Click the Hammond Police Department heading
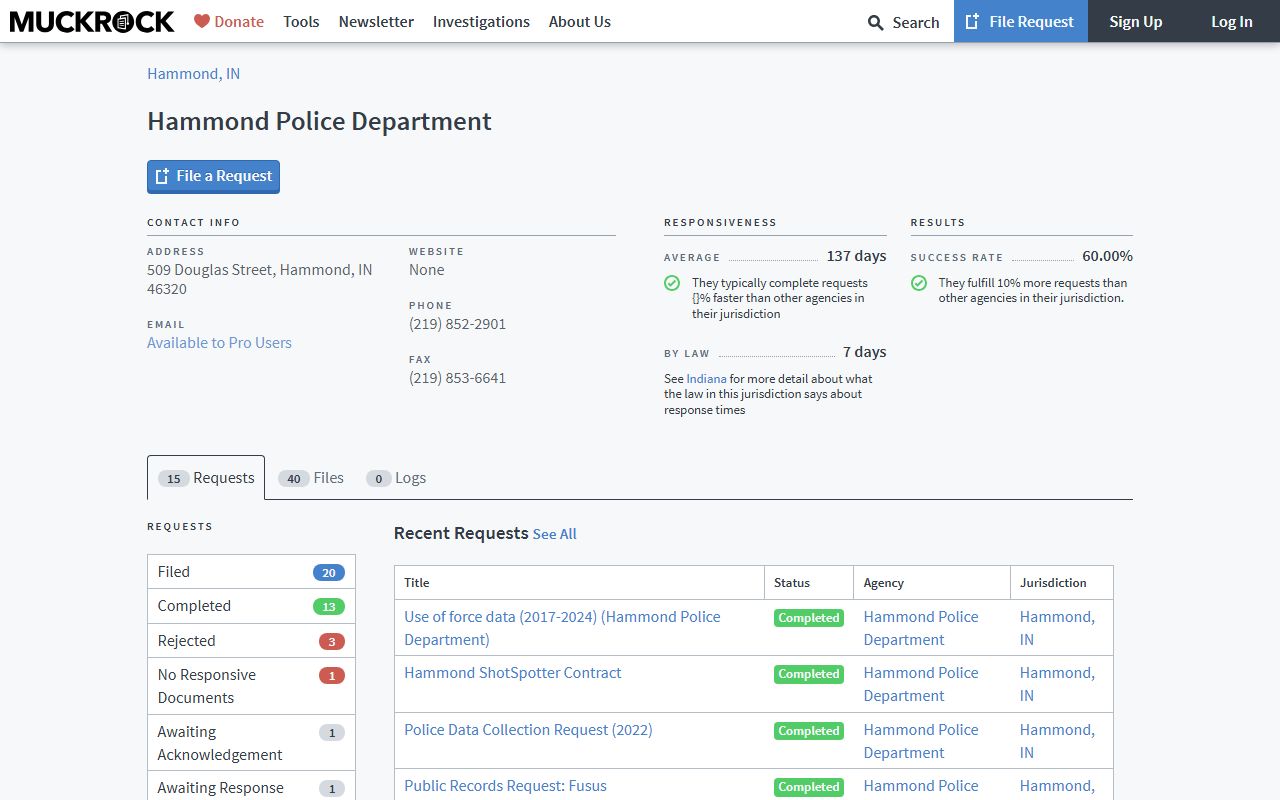 coord(319,121)
